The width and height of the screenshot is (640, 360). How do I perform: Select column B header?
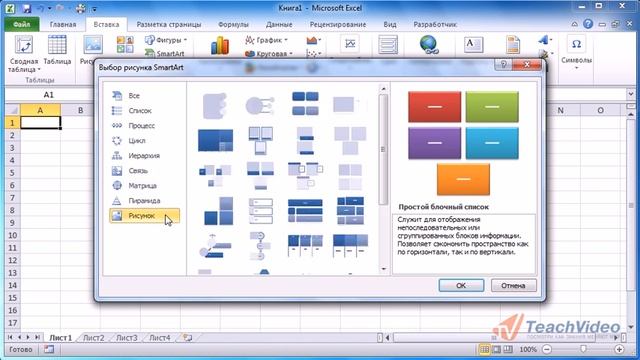point(80,110)
